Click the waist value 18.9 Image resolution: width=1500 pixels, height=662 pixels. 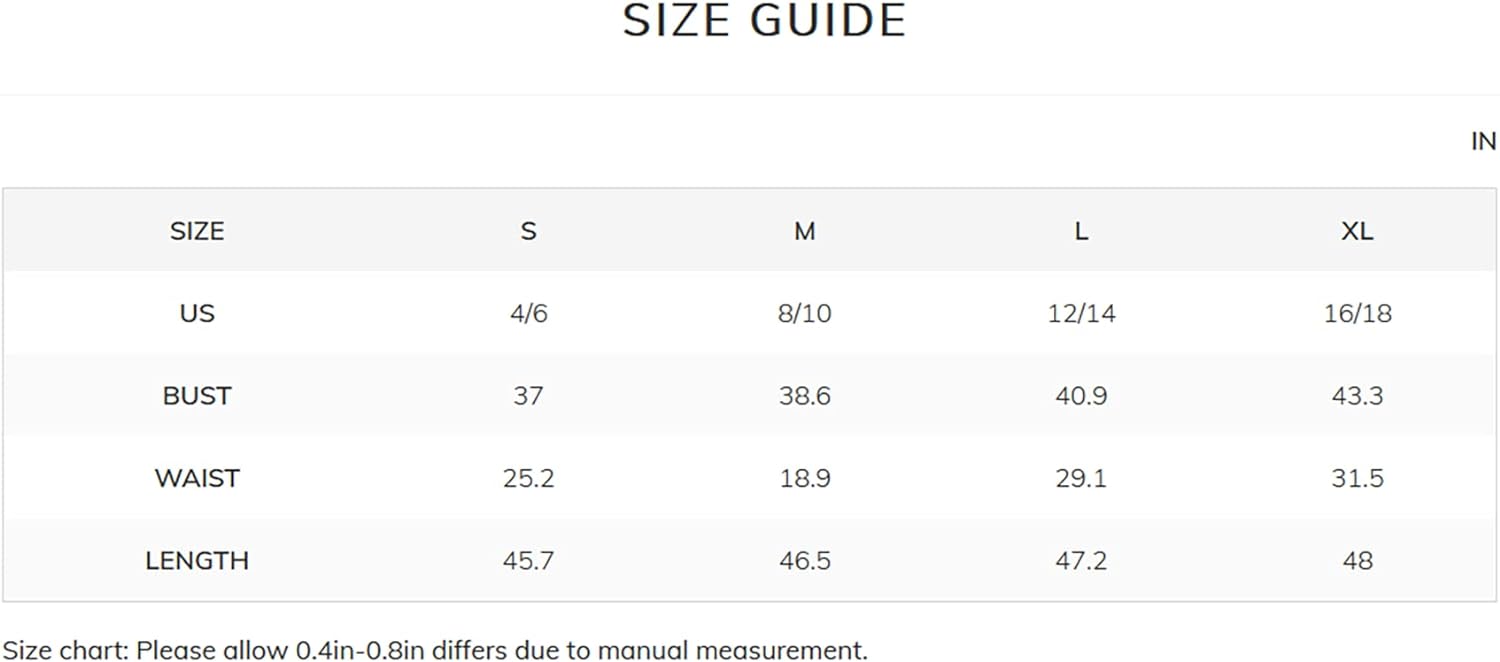(805, 478)
